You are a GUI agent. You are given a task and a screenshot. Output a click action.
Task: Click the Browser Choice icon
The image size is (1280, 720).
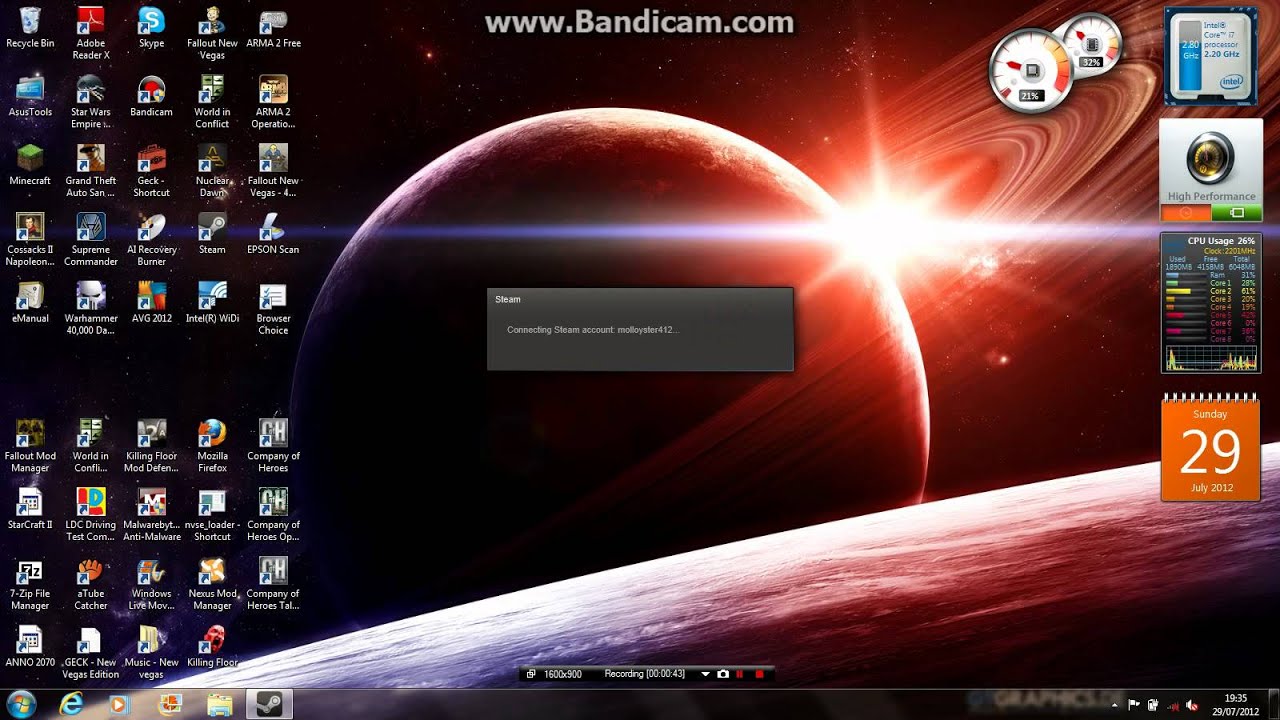pos(273,308)
